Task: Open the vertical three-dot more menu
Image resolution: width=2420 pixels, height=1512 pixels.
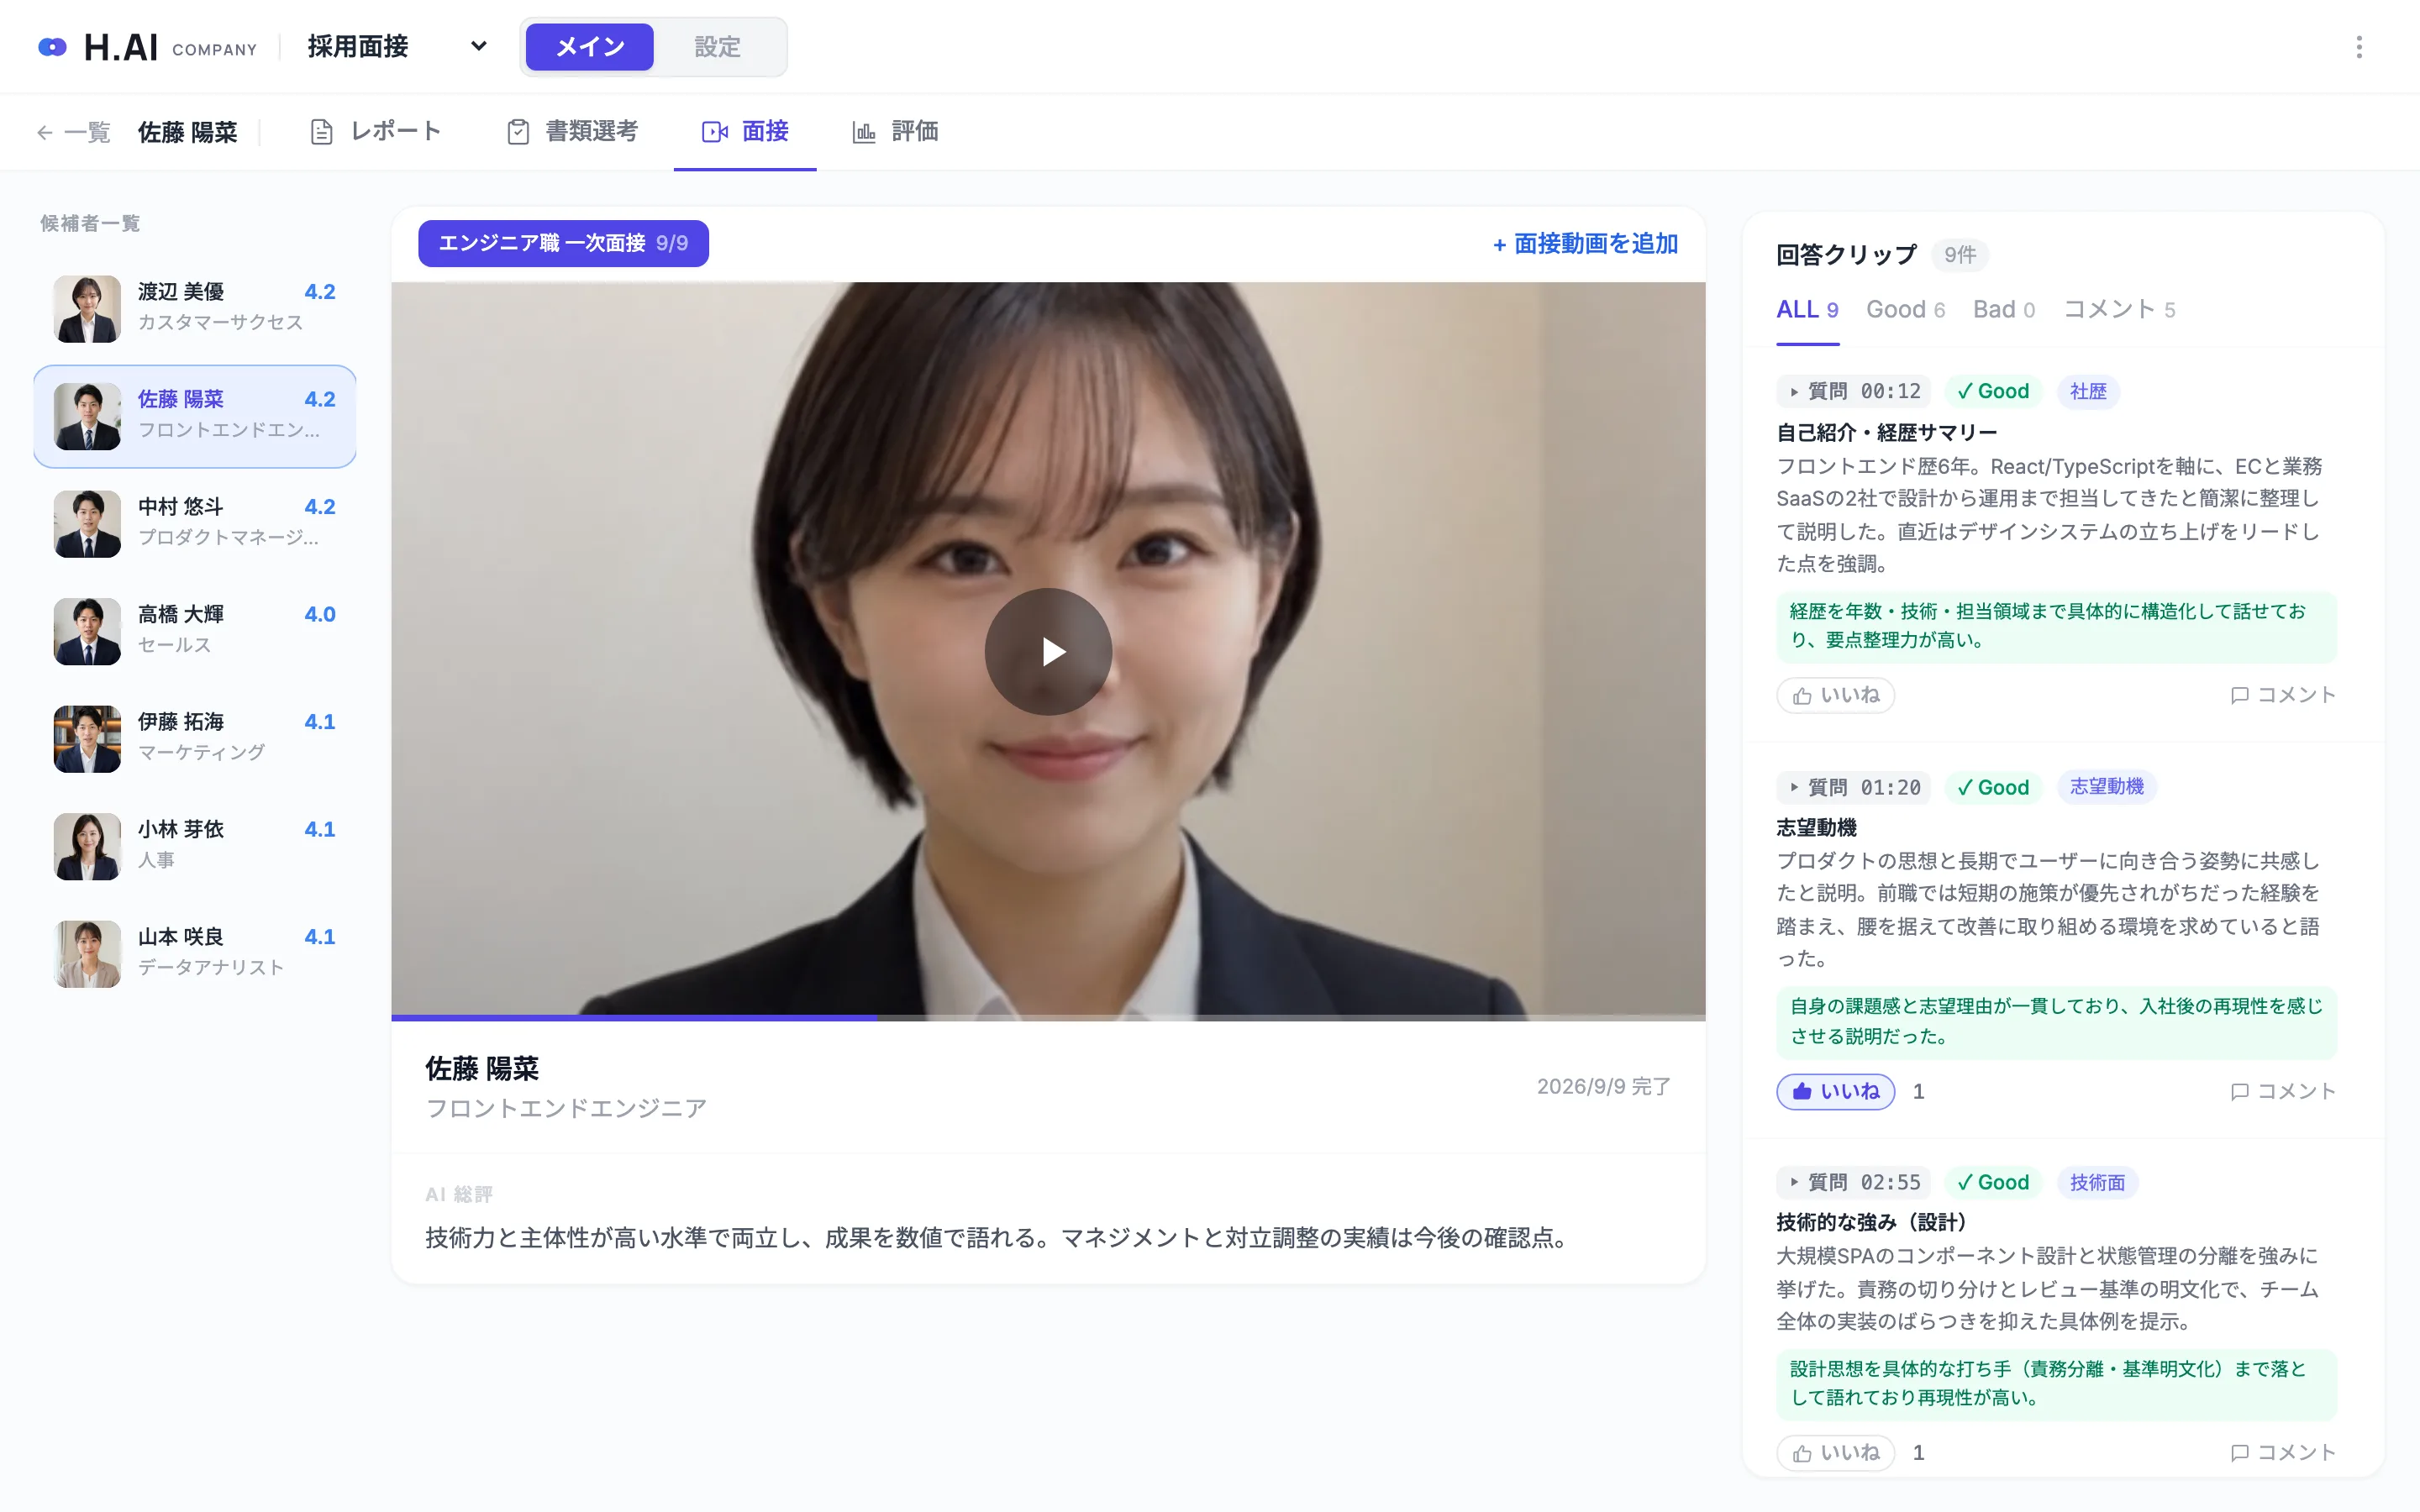Action: 2359,47
